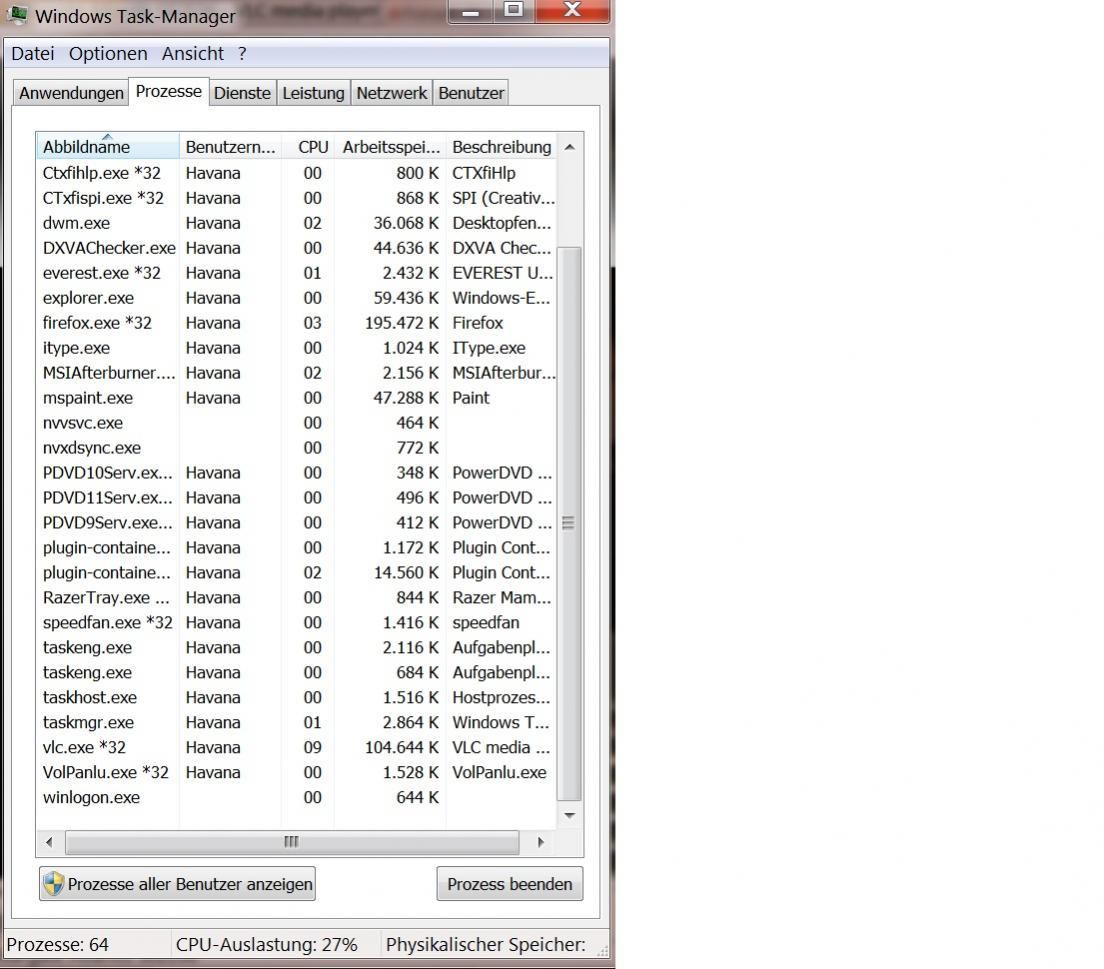Select the CTxfispi.exe *32 process

coord(296,198)
